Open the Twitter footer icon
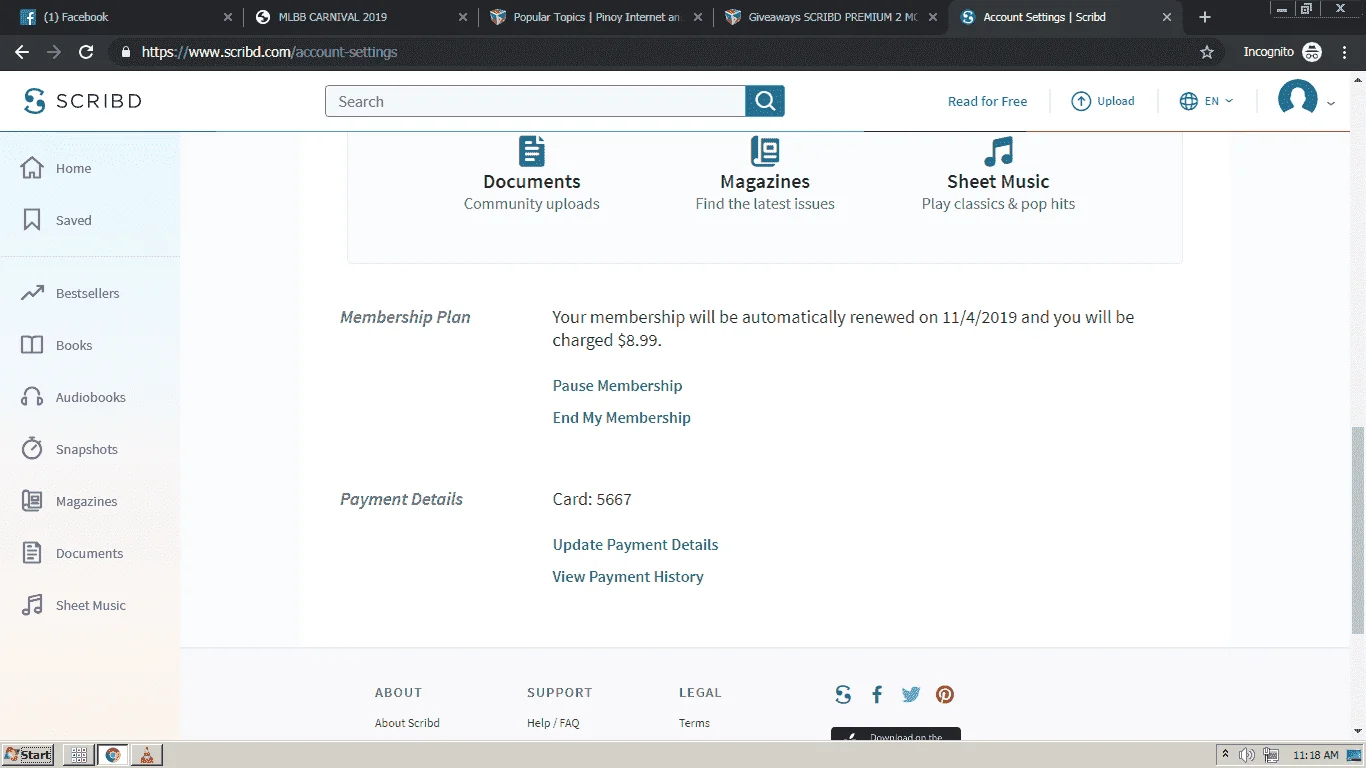 [910, 694]
